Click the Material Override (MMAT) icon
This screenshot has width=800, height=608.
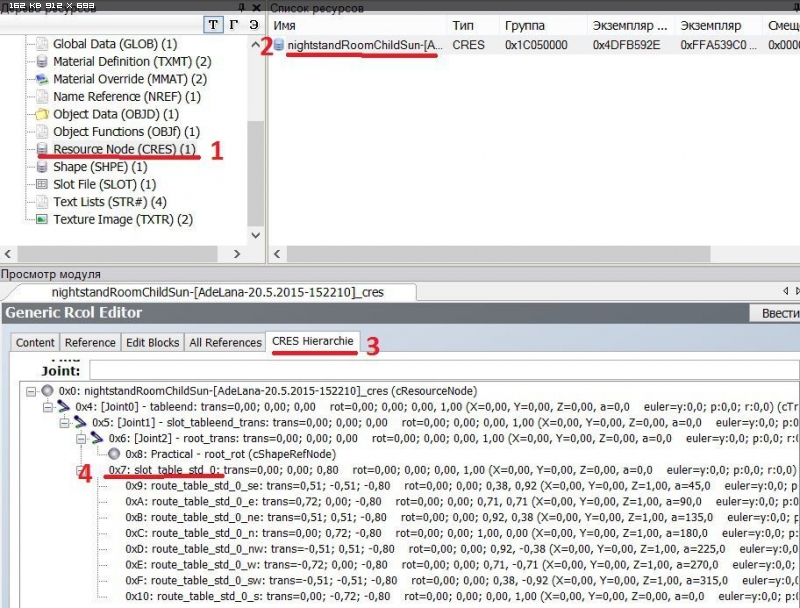(42, 79)
